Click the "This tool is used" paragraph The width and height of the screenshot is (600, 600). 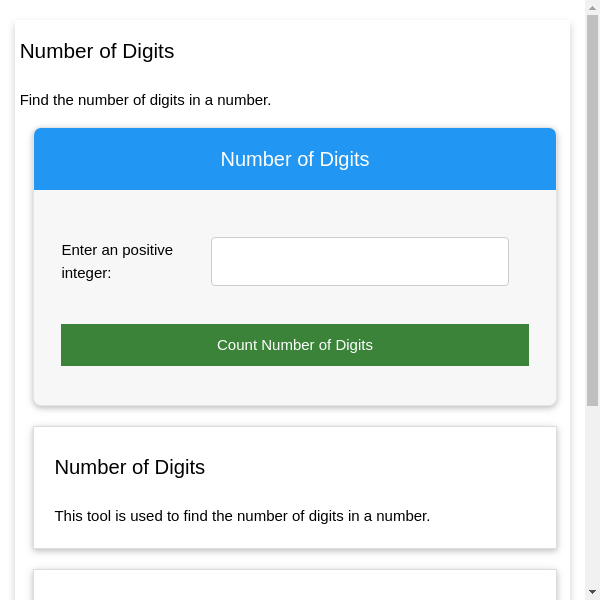click(x=242, y=516)
